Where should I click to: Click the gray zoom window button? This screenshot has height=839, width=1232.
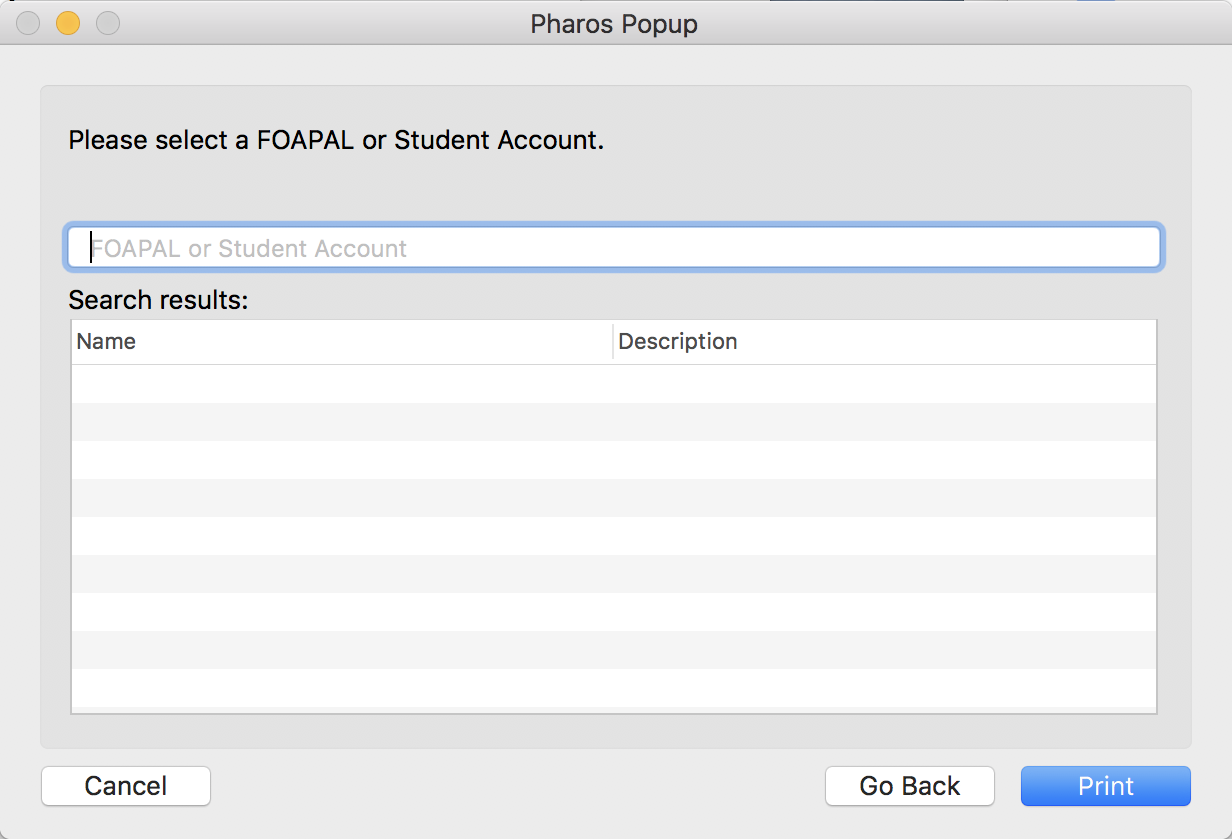[x=108, y=23]
